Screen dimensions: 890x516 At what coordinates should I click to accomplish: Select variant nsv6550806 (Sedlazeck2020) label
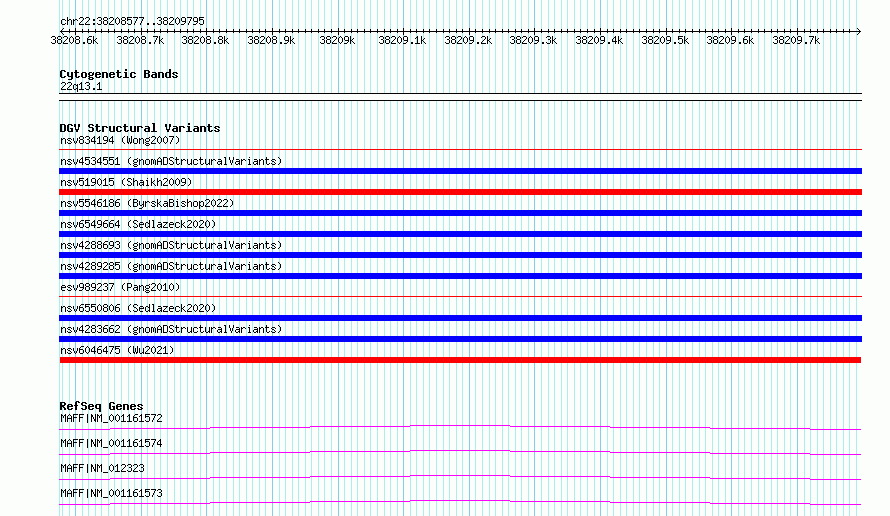tap(138, 308)
